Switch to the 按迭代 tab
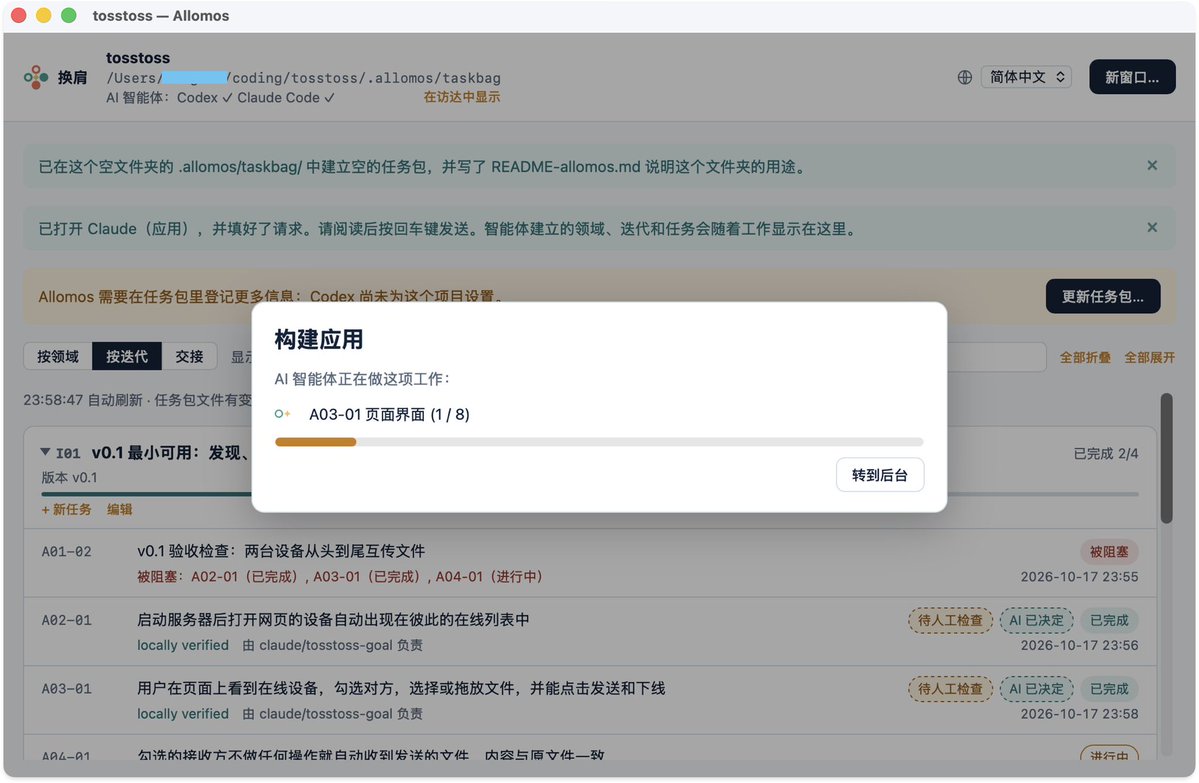Screen dimensions: 1199x783 point(127,356)
